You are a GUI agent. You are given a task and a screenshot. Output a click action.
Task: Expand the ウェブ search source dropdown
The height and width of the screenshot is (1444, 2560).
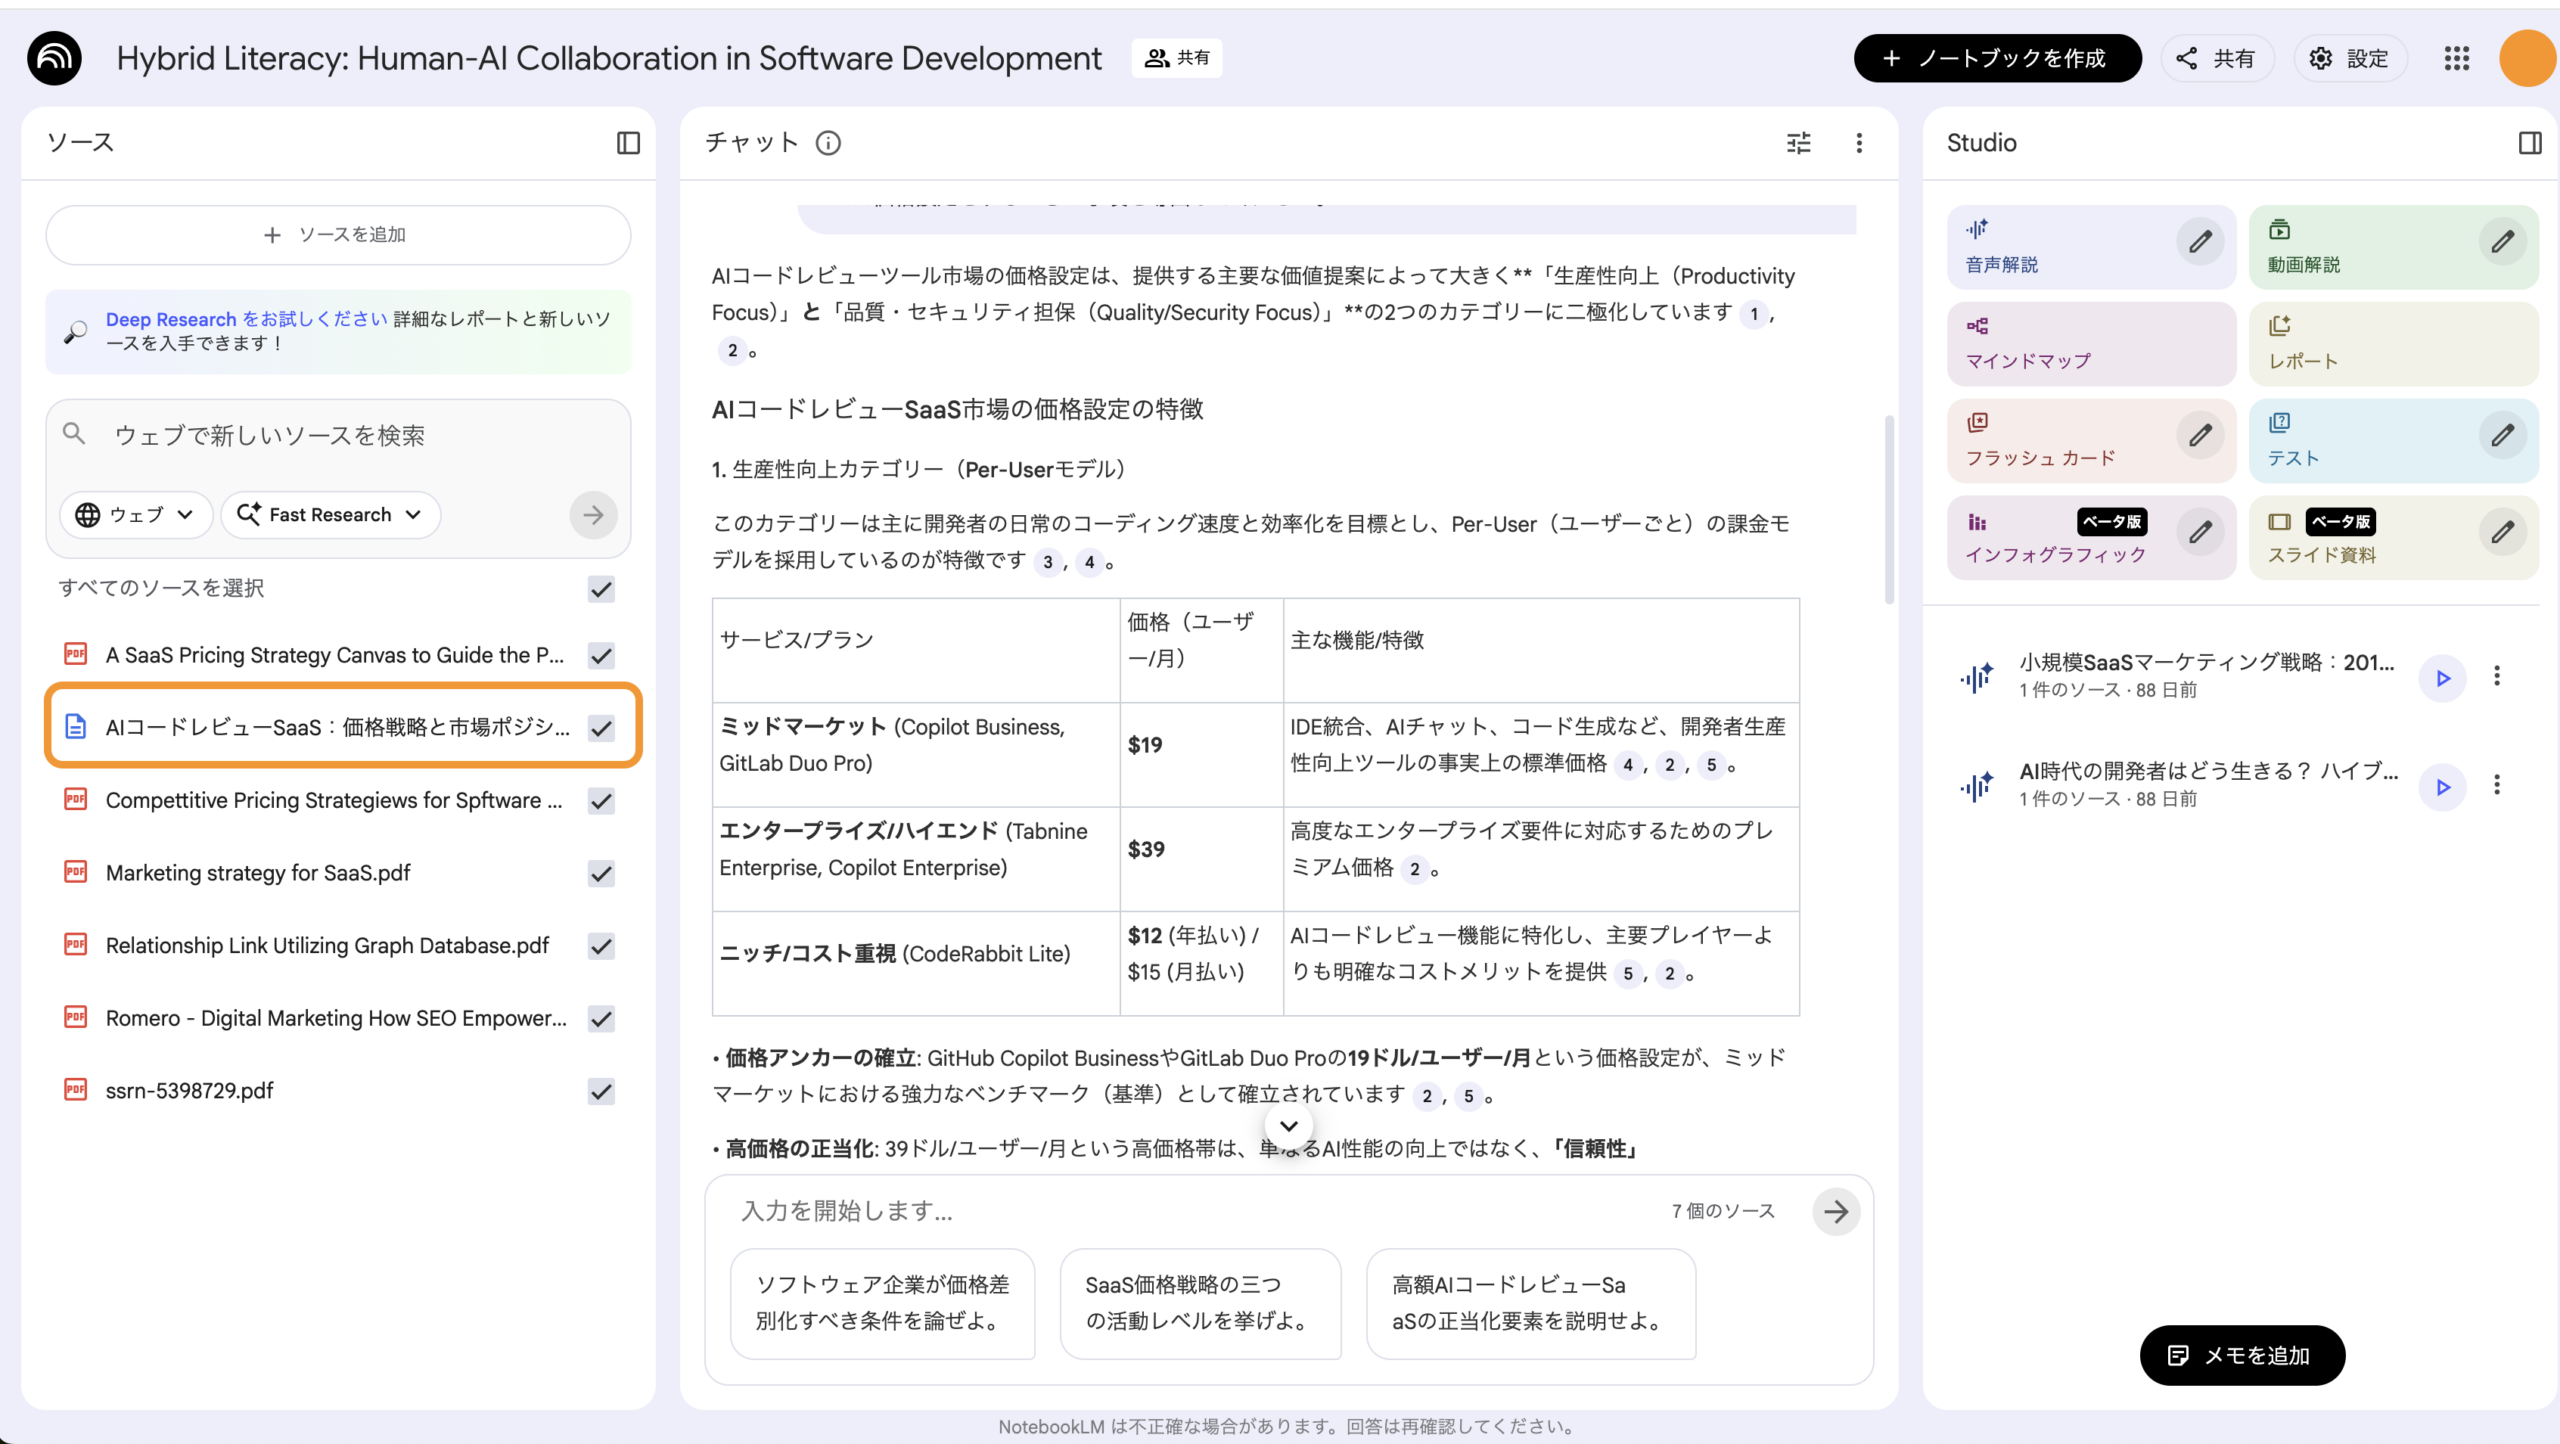[x=136, y=514]
